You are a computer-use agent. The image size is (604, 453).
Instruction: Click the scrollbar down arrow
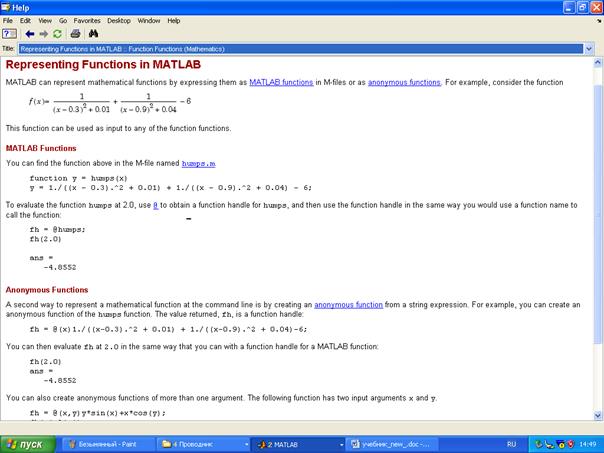pyautogui.click(x=598, y=415)
